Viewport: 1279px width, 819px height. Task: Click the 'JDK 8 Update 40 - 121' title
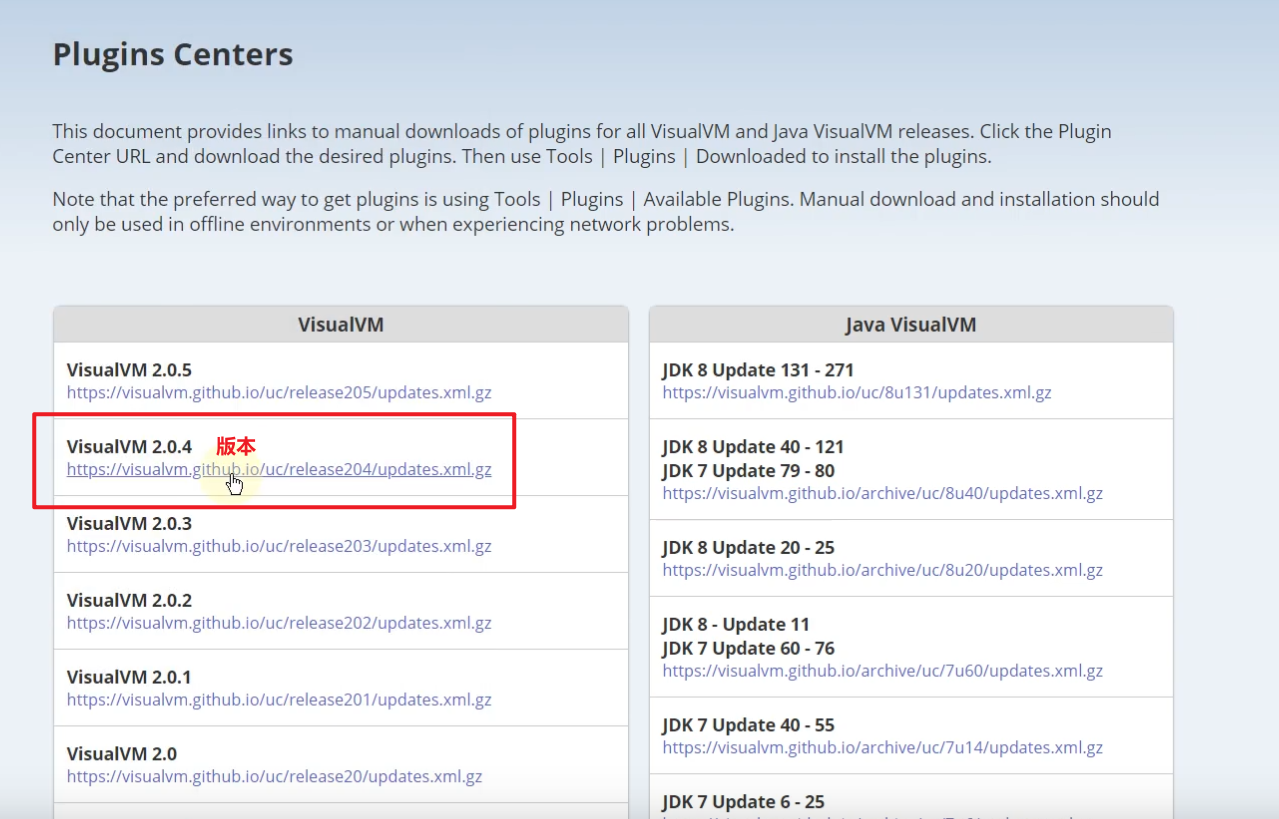click(x=753, y=447)
